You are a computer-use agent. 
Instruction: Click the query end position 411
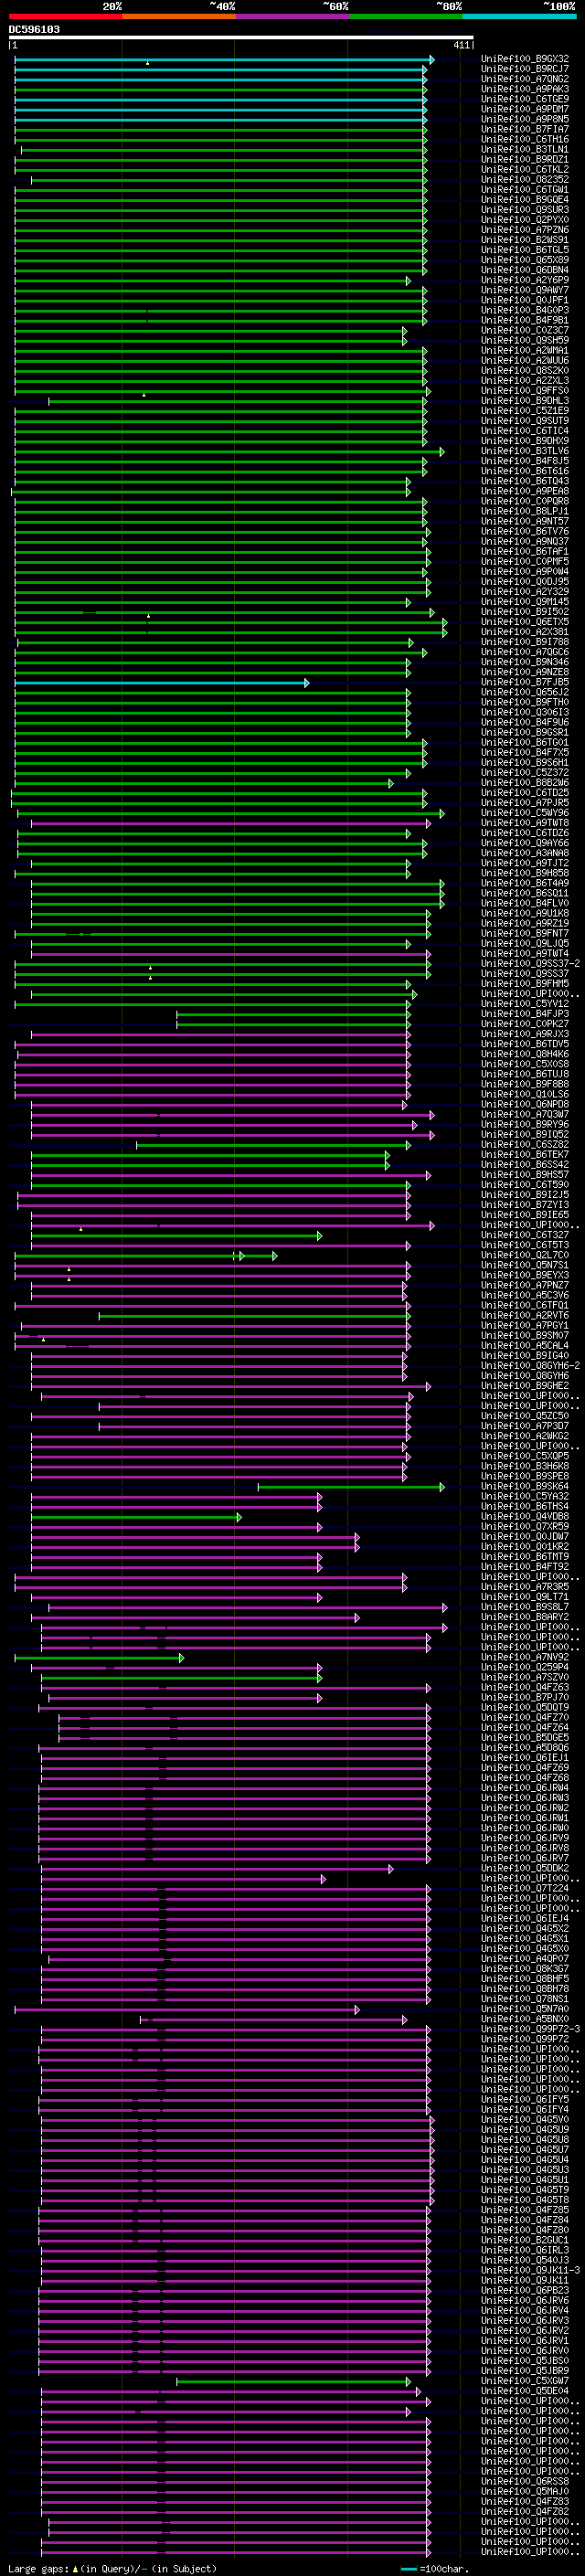(462, 46)
